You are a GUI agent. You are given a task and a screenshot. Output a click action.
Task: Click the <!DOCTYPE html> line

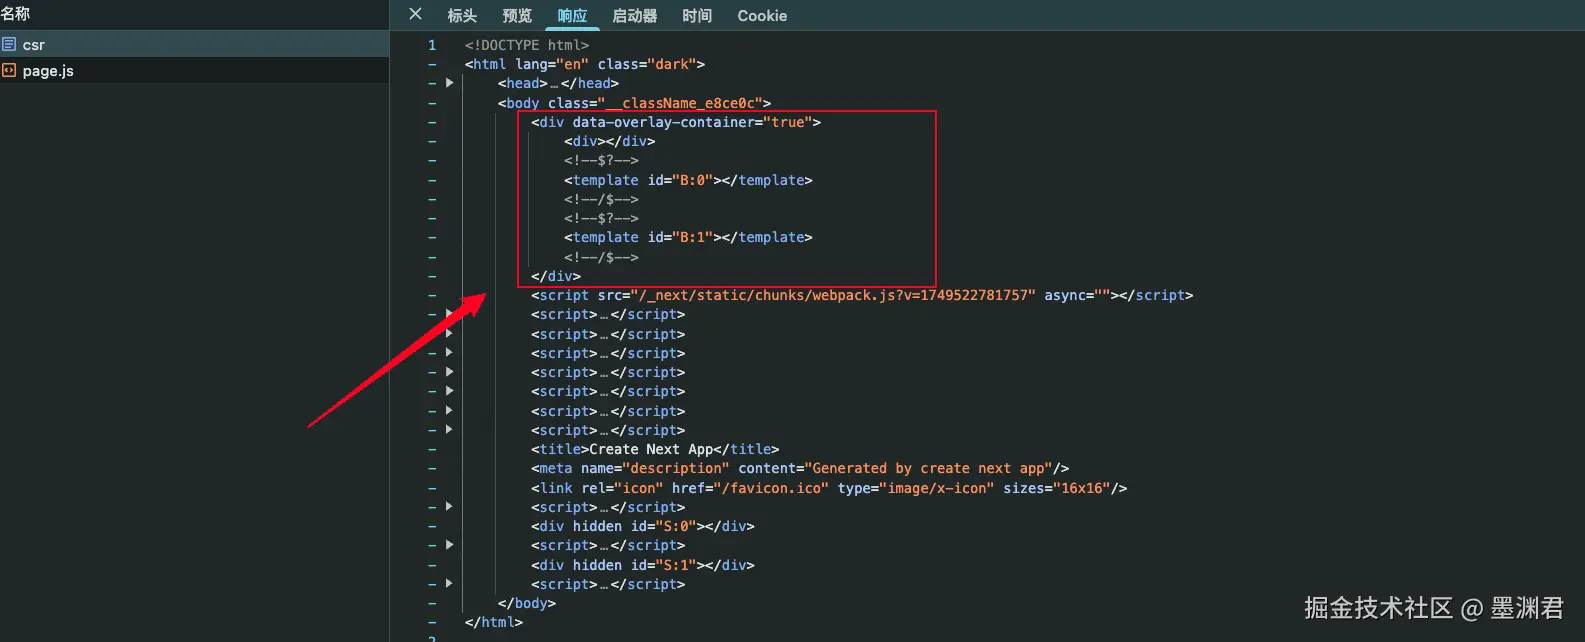click(x=527, y=45)
